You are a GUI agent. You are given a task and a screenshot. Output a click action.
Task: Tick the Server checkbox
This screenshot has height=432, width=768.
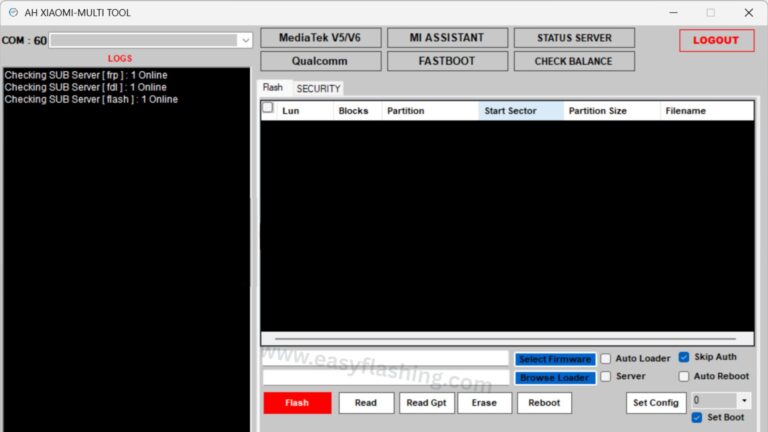(606, 377)
